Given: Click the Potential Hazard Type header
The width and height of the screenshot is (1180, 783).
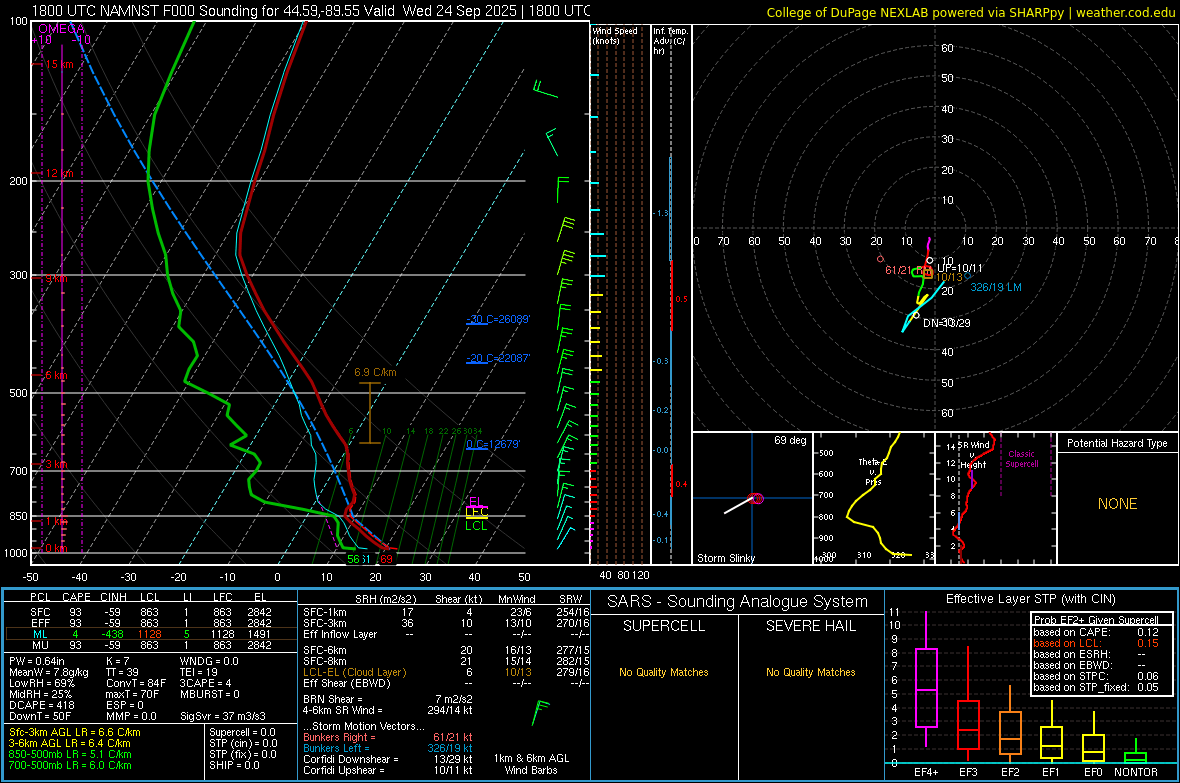Looking at the screenshot, I should [x=1117, y=443].
